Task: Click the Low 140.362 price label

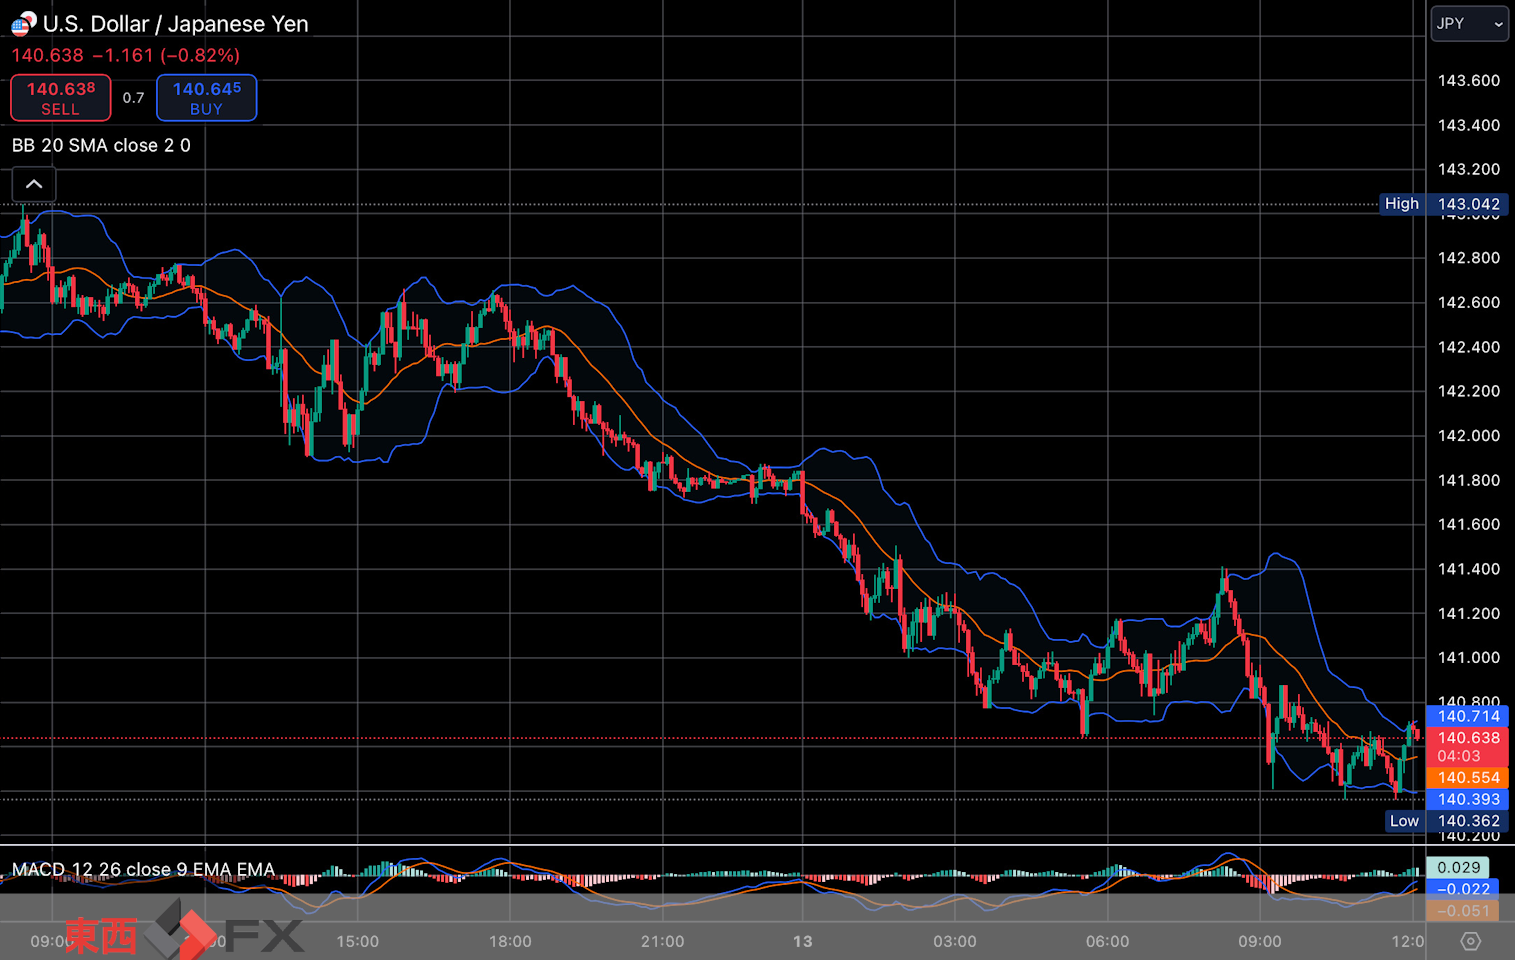Action: 1447,821
